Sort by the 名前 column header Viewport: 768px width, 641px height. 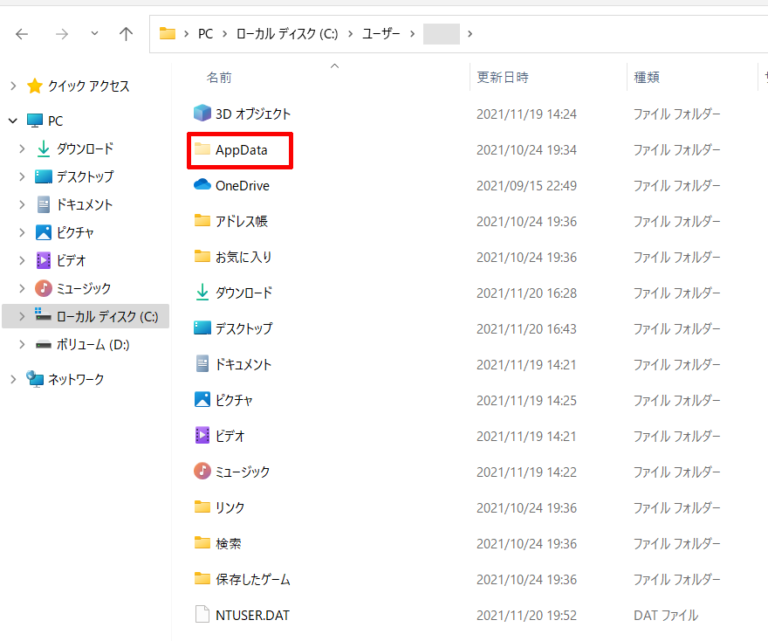pos(220,77)
